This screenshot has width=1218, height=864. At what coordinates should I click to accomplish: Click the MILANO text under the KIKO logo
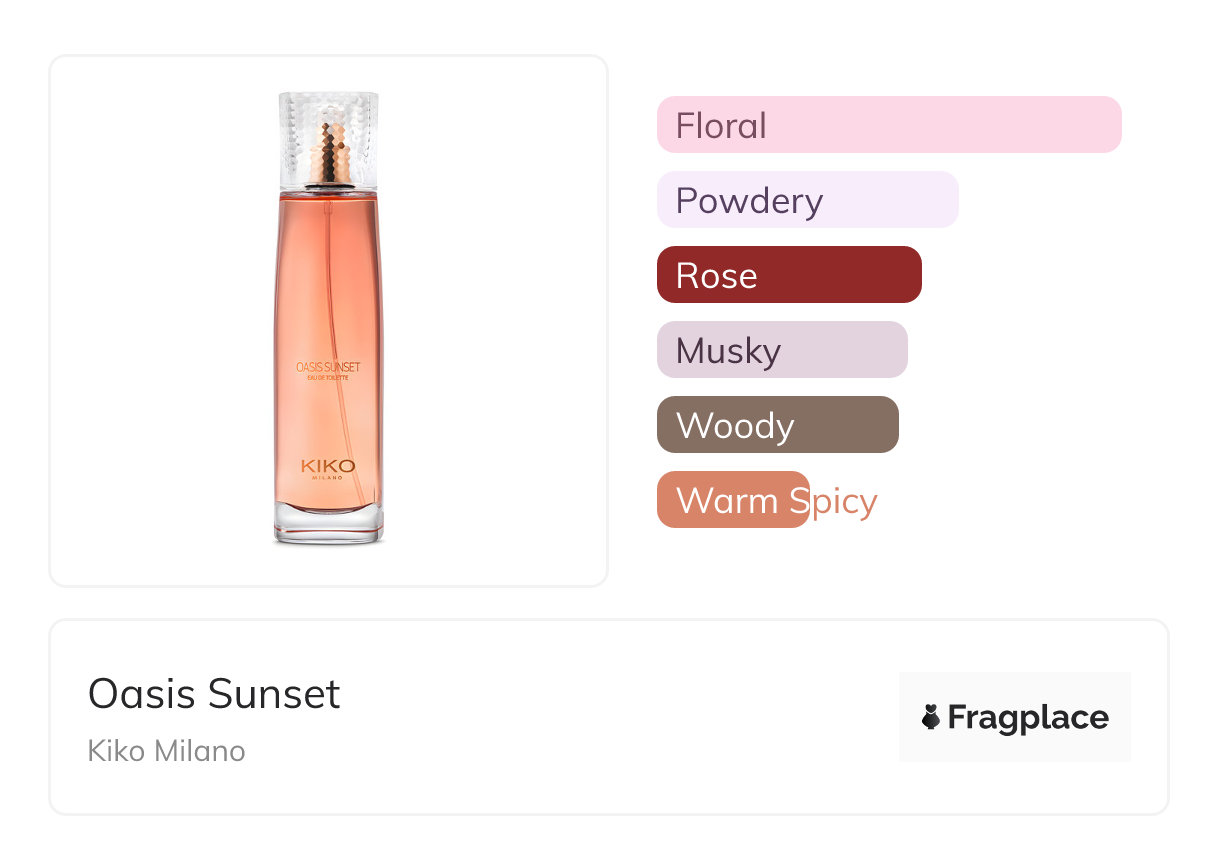[x=328, y=477]
